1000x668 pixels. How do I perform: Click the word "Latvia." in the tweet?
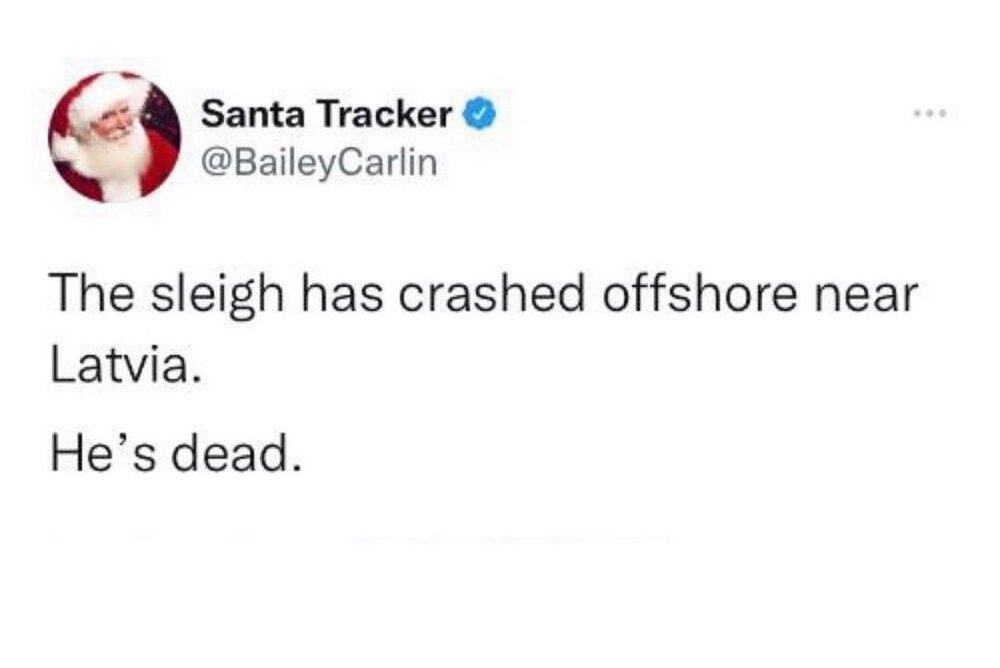(118, 371)
